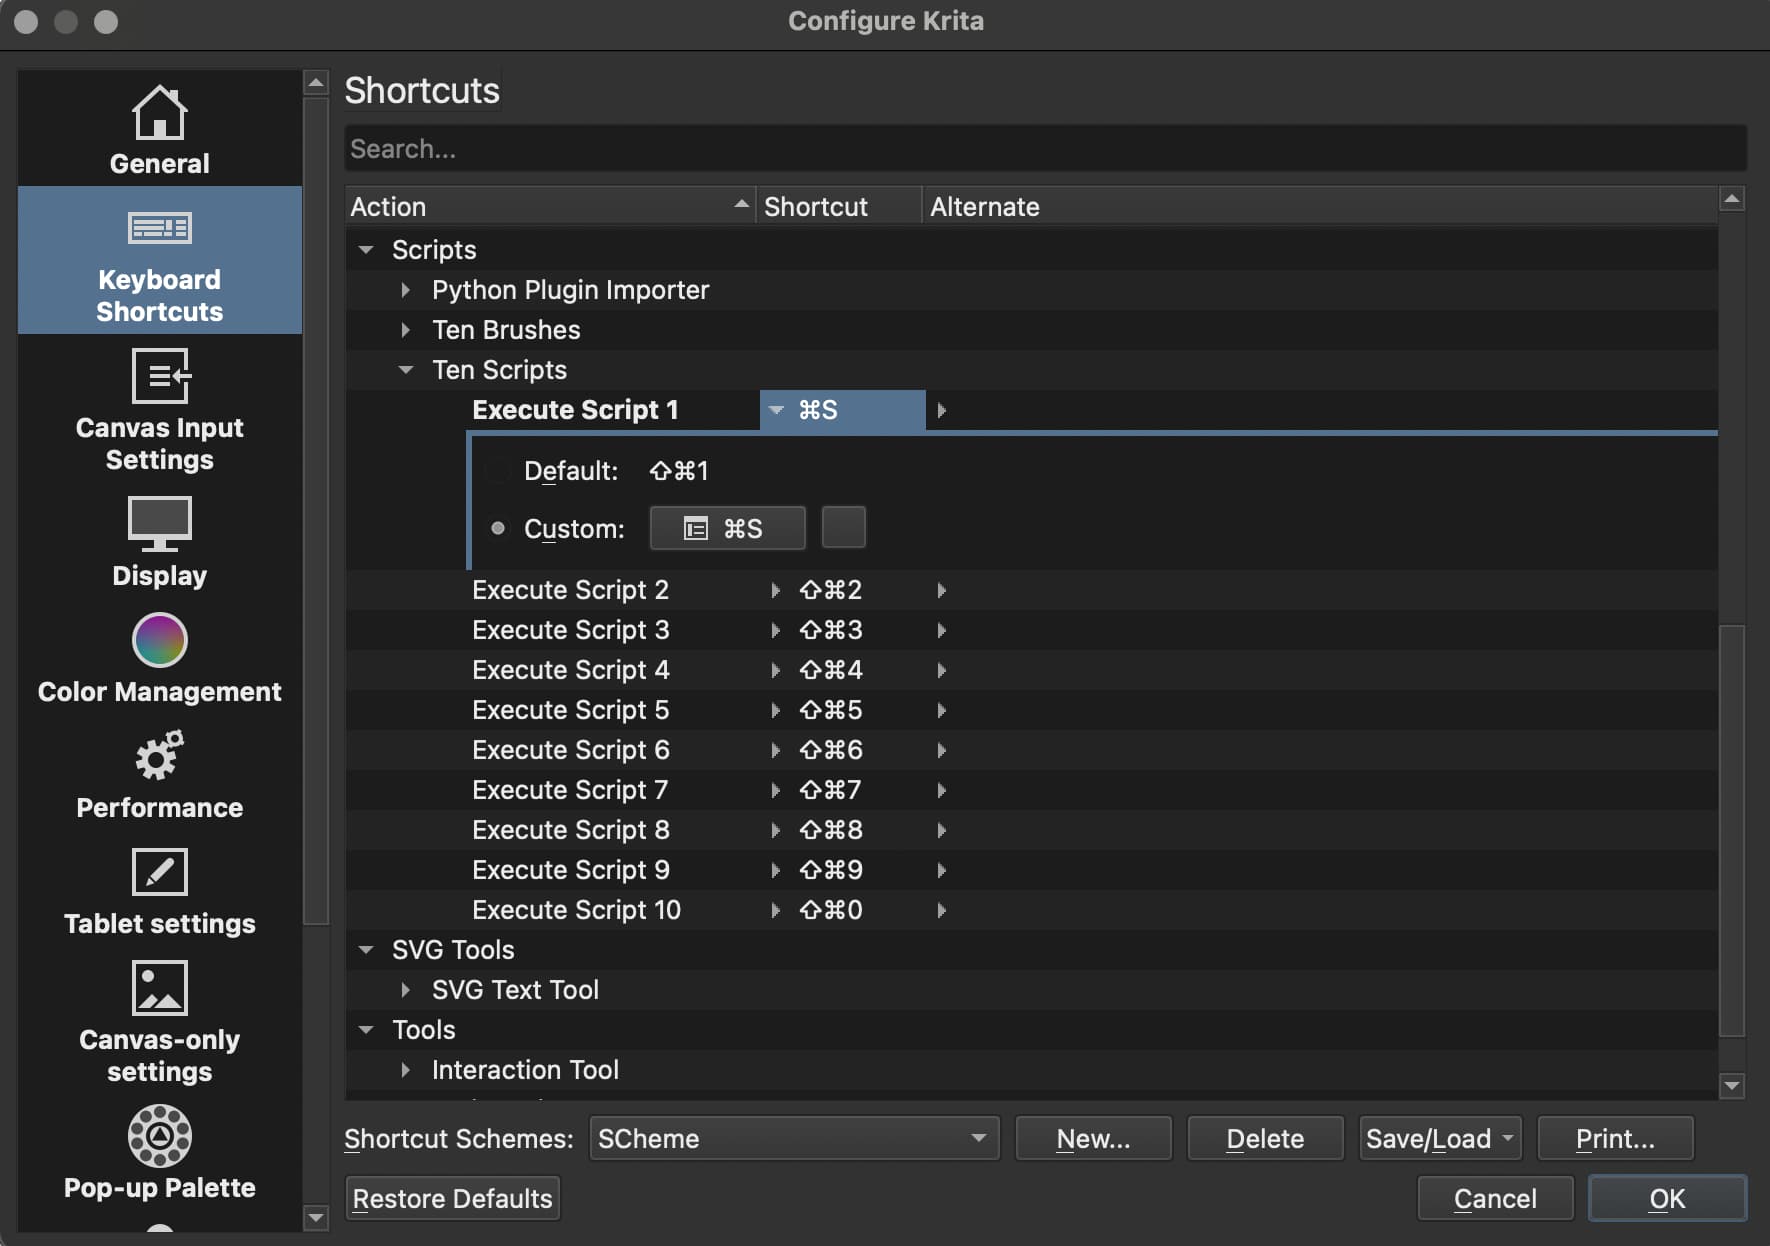
Task: Select the Custom shortcut radio button
Action: pos(497,528)
